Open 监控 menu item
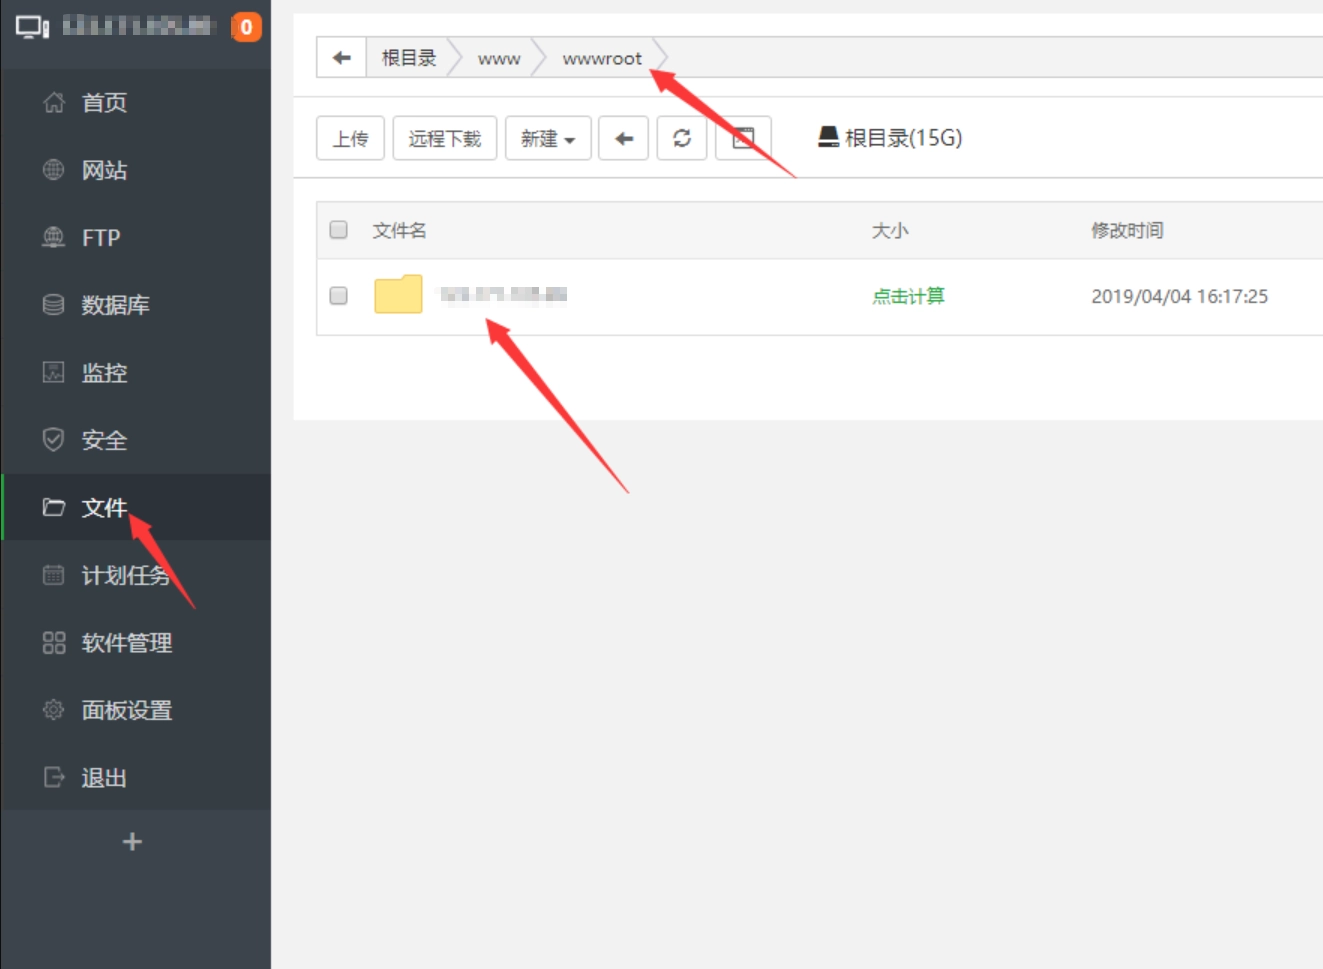This screenshot has height=969, width=1323. click(104, 372)
